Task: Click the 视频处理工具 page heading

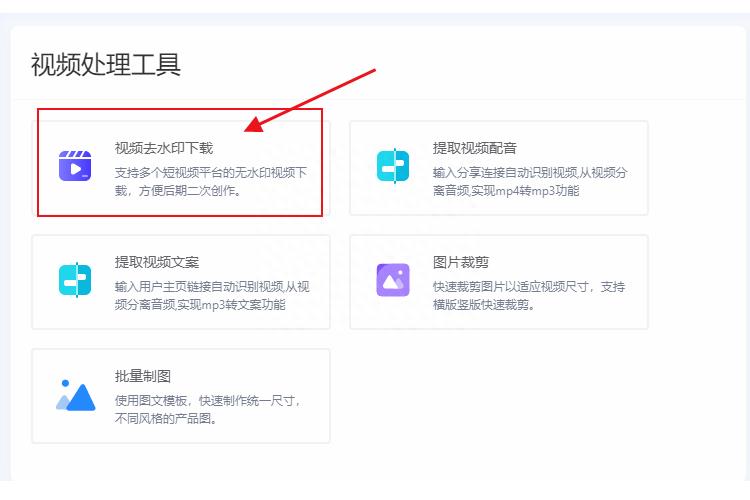Action: [106, 65]
